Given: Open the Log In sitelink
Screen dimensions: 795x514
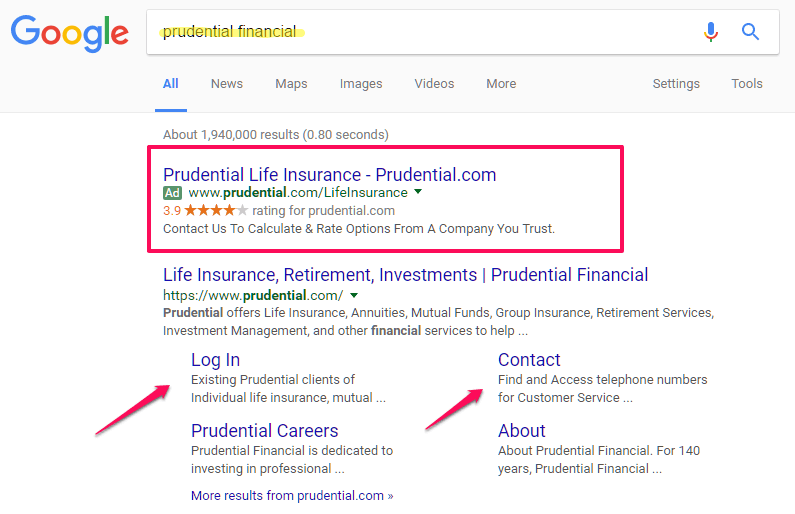Looking at the screenshot, I should coord(215,359).
